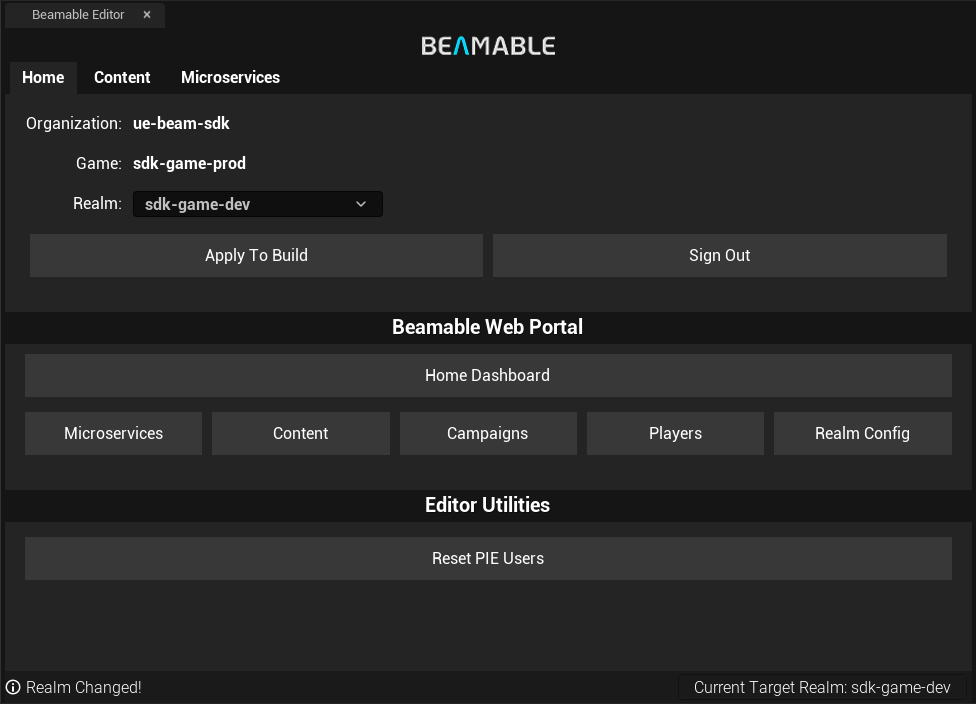
Task: Open the Realm Config portal page
Action: (863, 433)
